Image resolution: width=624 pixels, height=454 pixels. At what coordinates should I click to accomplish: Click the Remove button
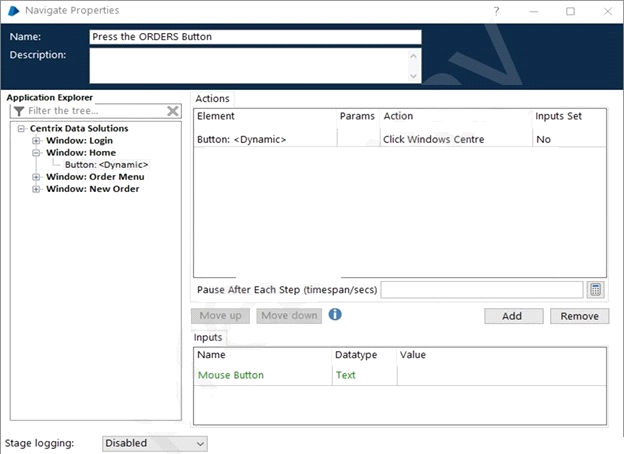click(579, 316)
